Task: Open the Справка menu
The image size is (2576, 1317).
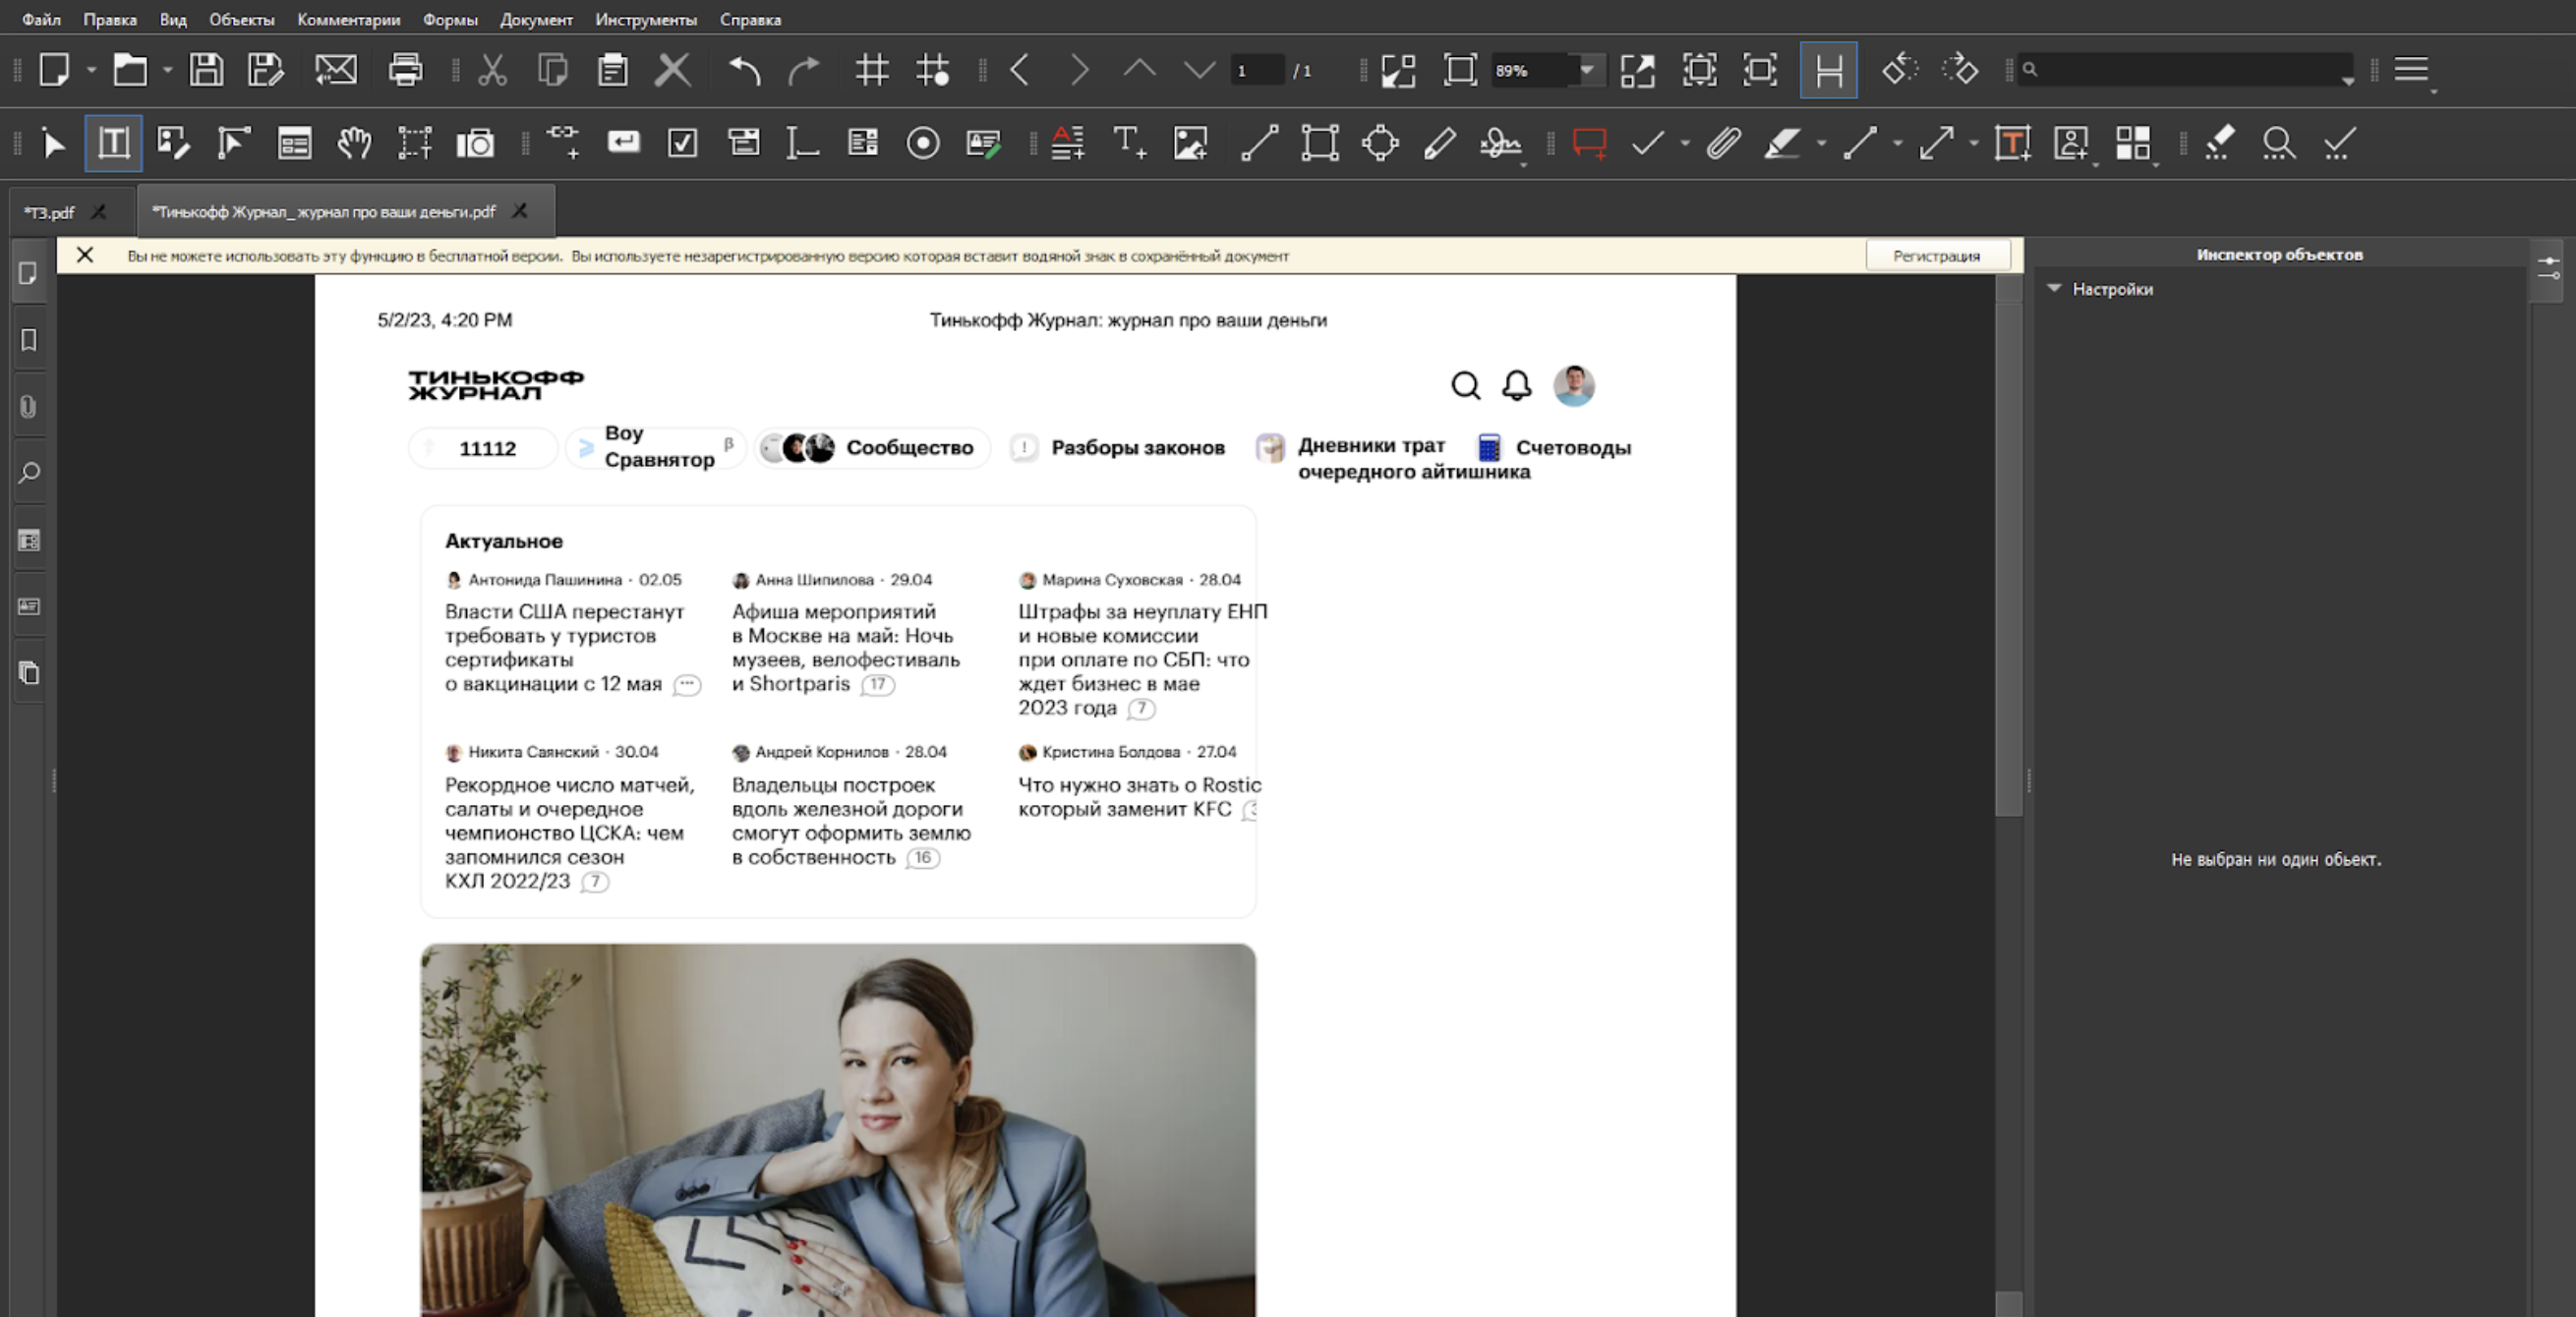Action: 750,19
